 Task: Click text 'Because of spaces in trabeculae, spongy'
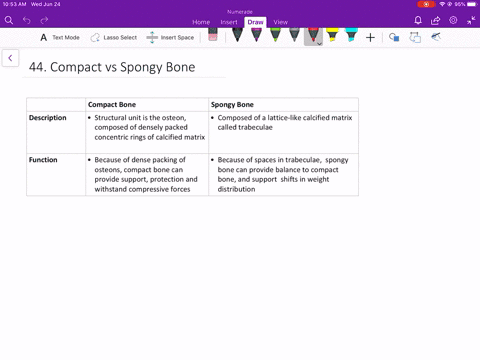coord(283,160)
